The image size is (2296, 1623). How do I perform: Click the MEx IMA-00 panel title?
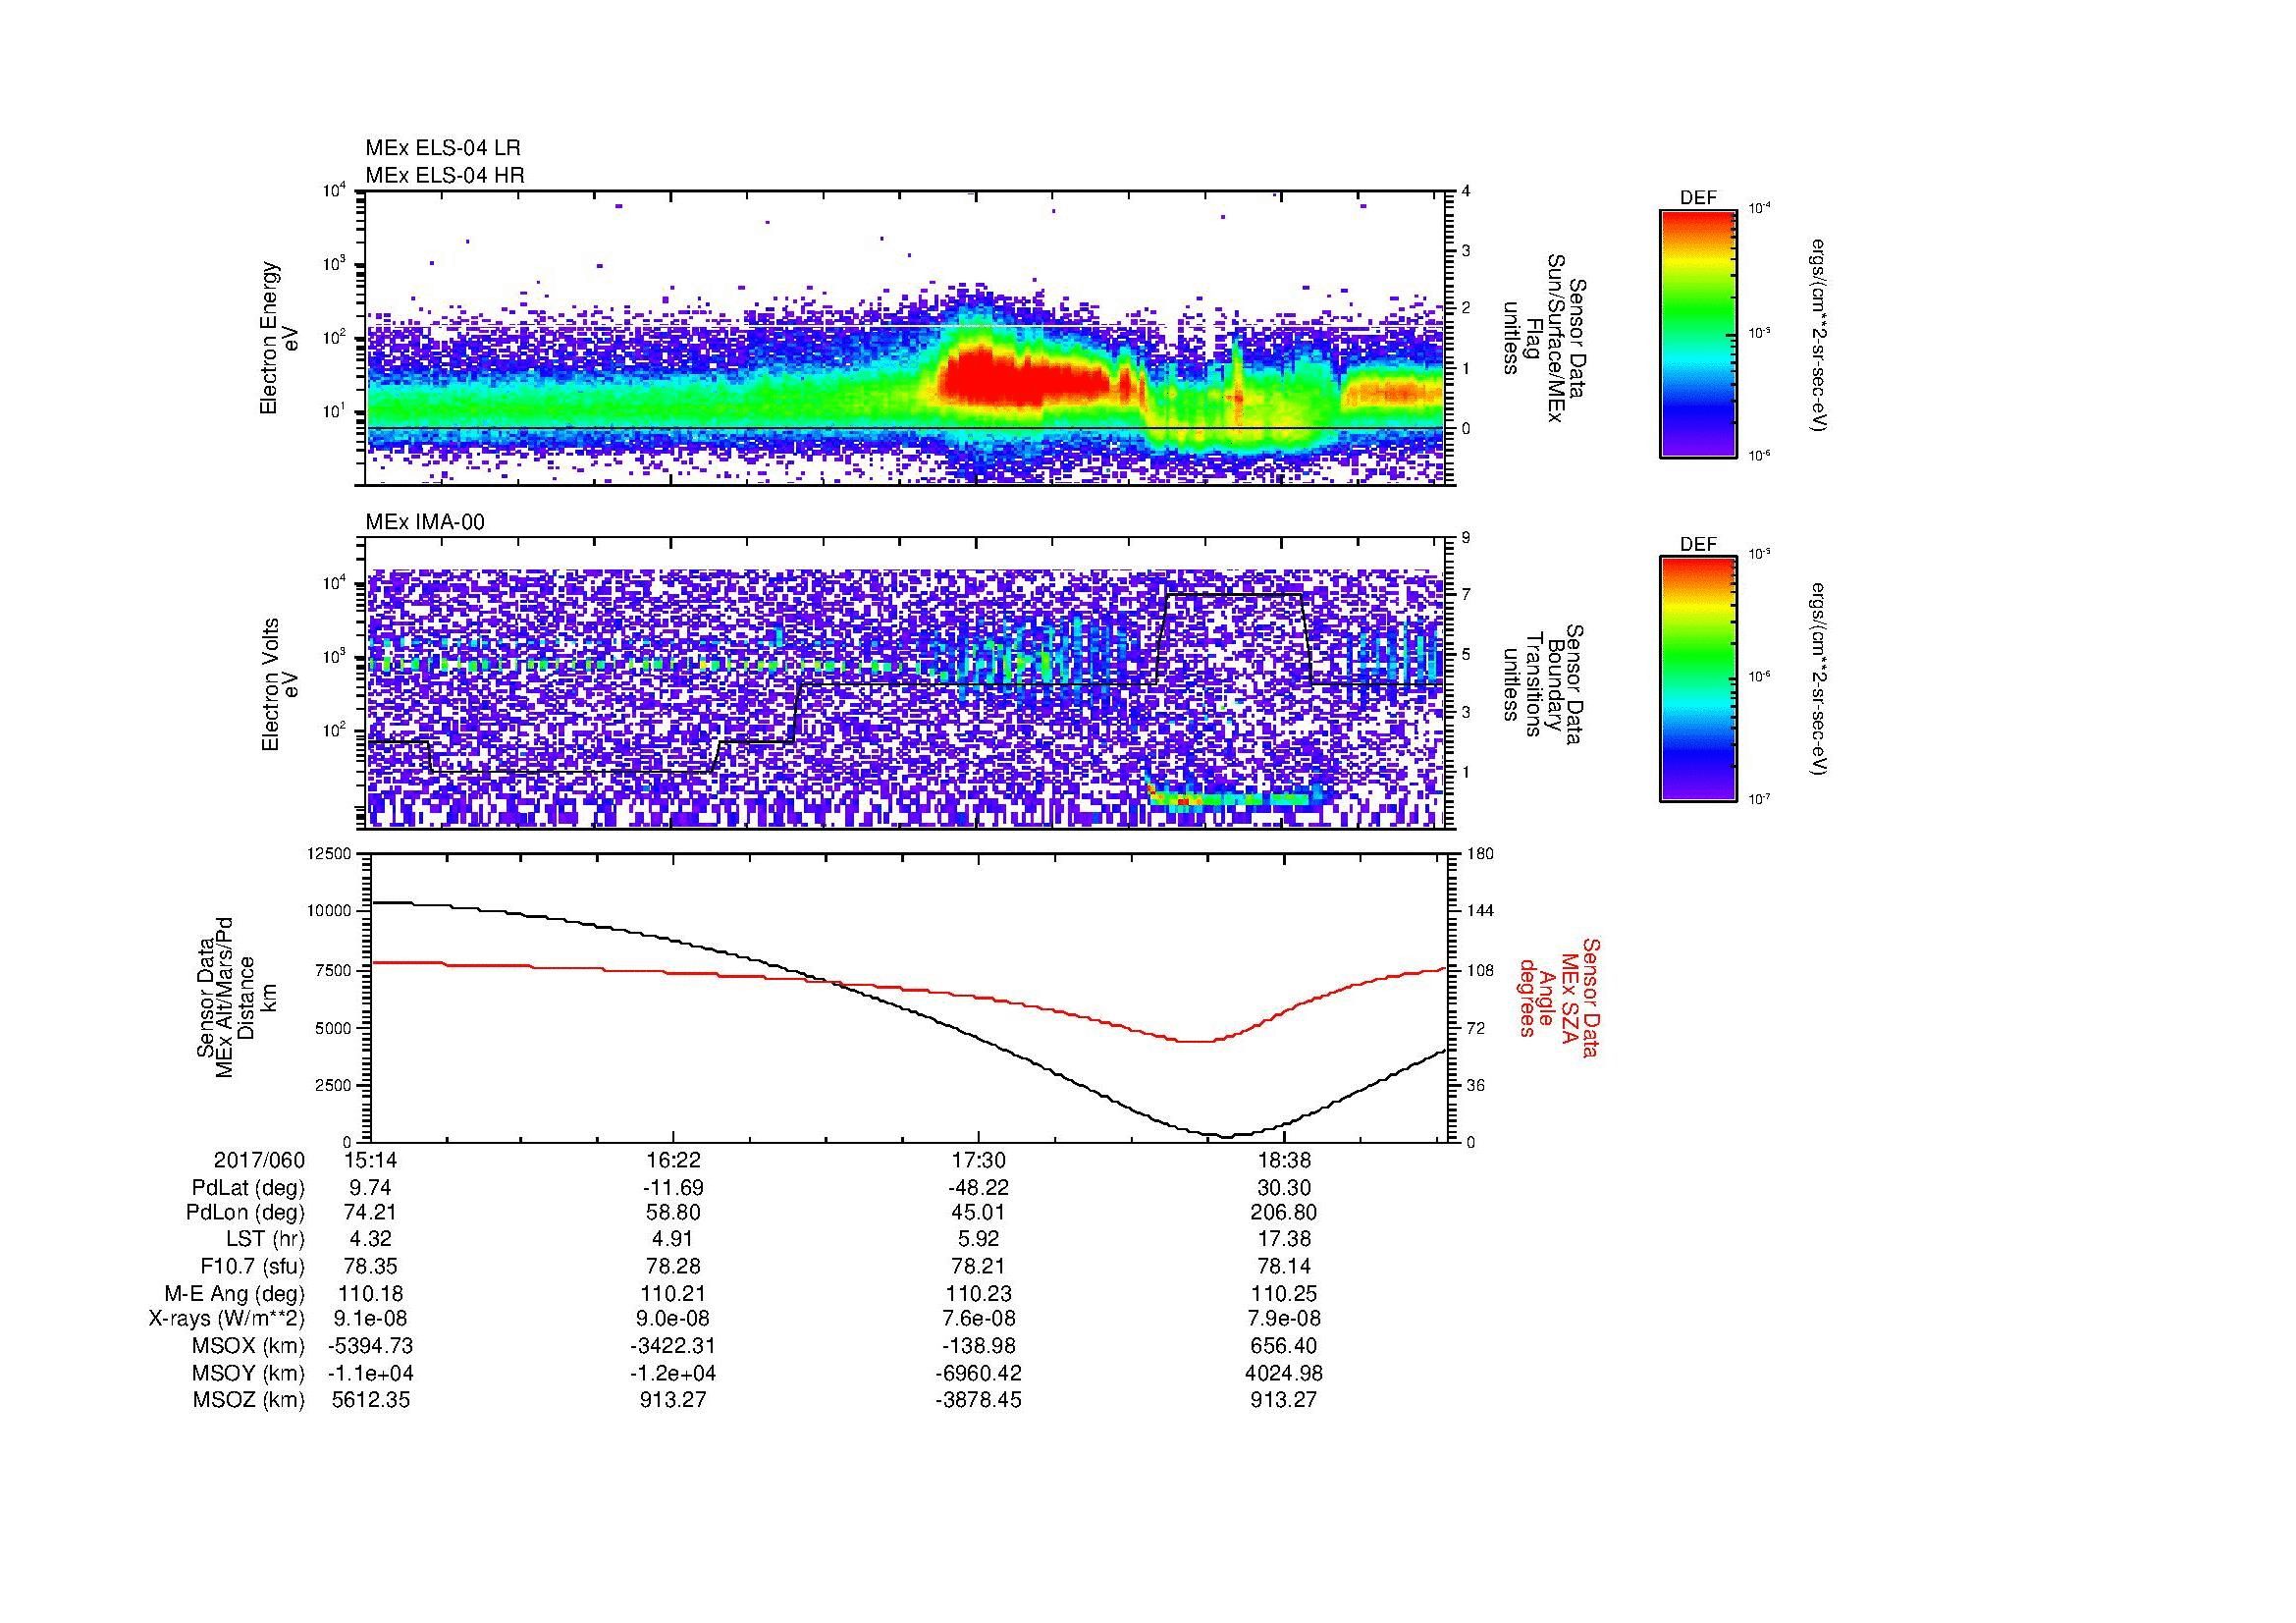click(425, 522)
